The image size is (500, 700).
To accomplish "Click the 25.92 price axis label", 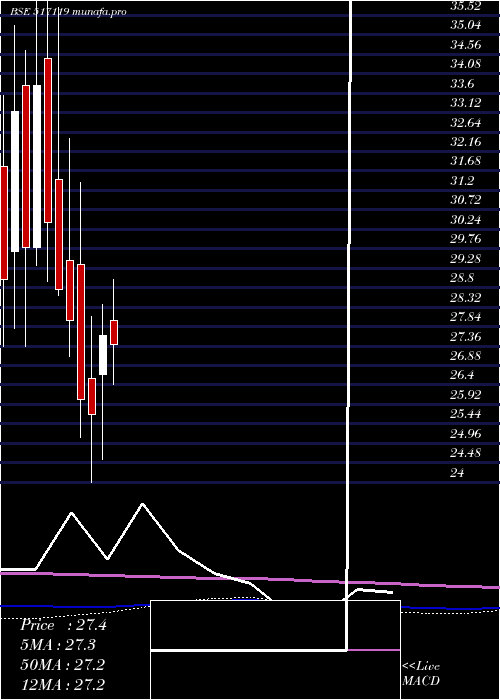I will coord(465,395).
